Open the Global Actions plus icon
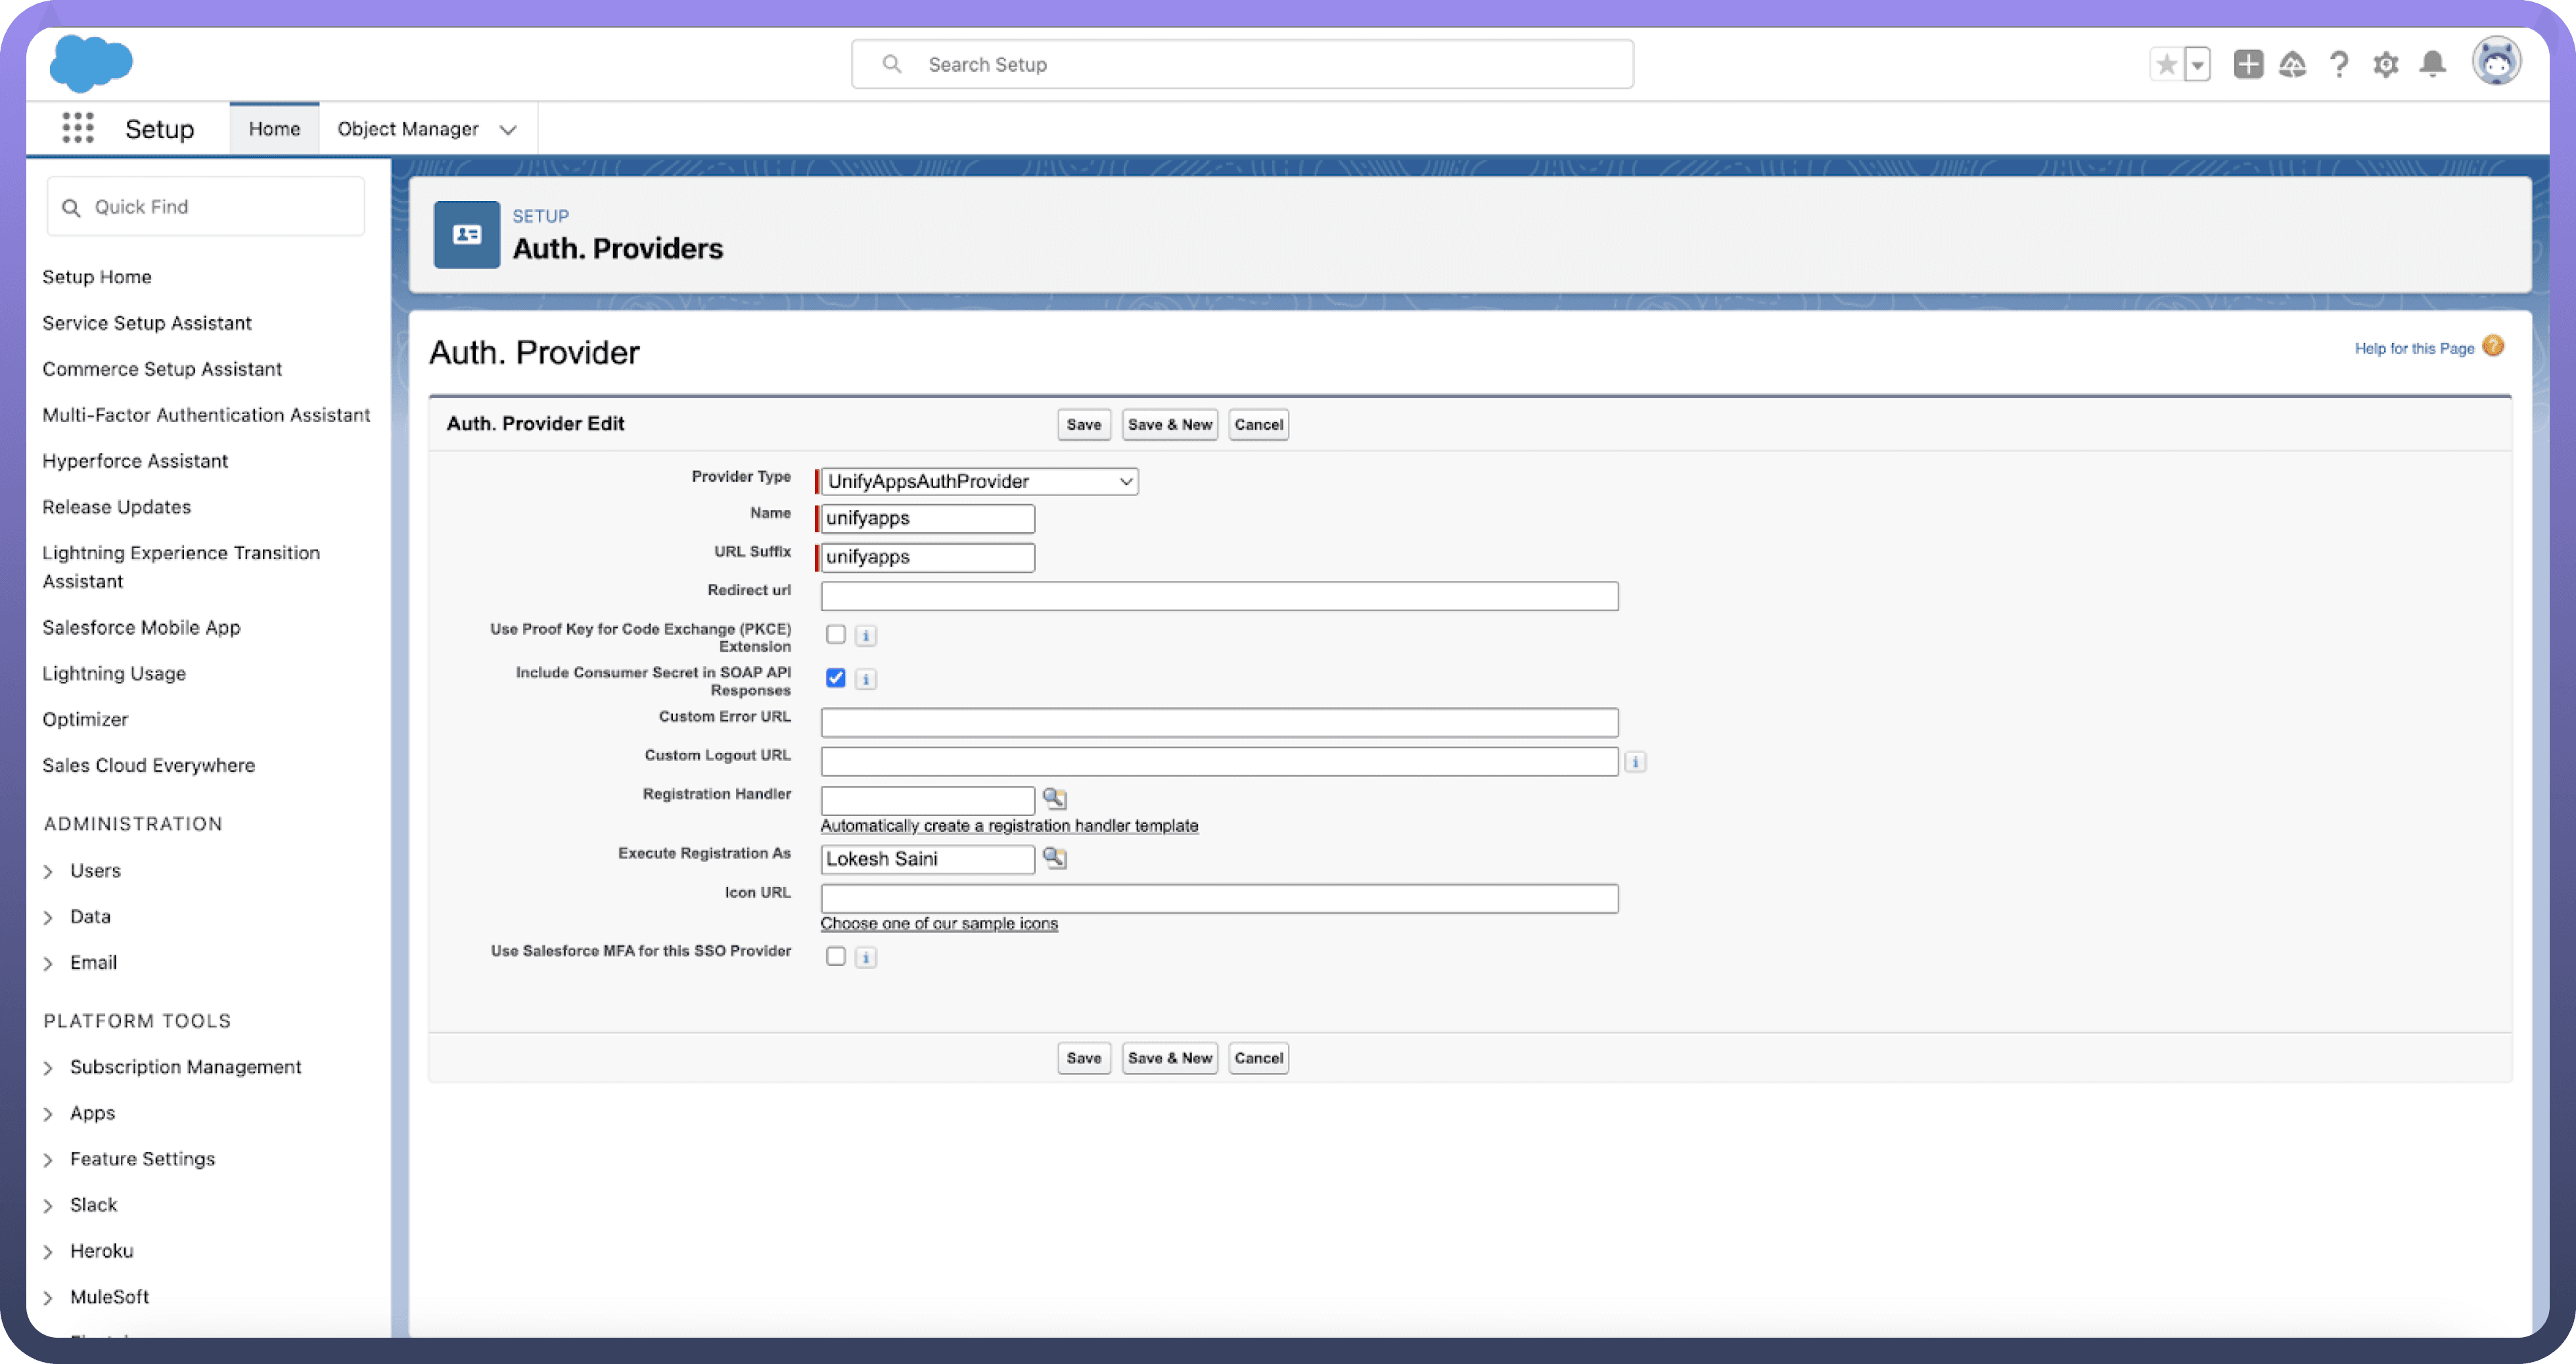 2248,65
